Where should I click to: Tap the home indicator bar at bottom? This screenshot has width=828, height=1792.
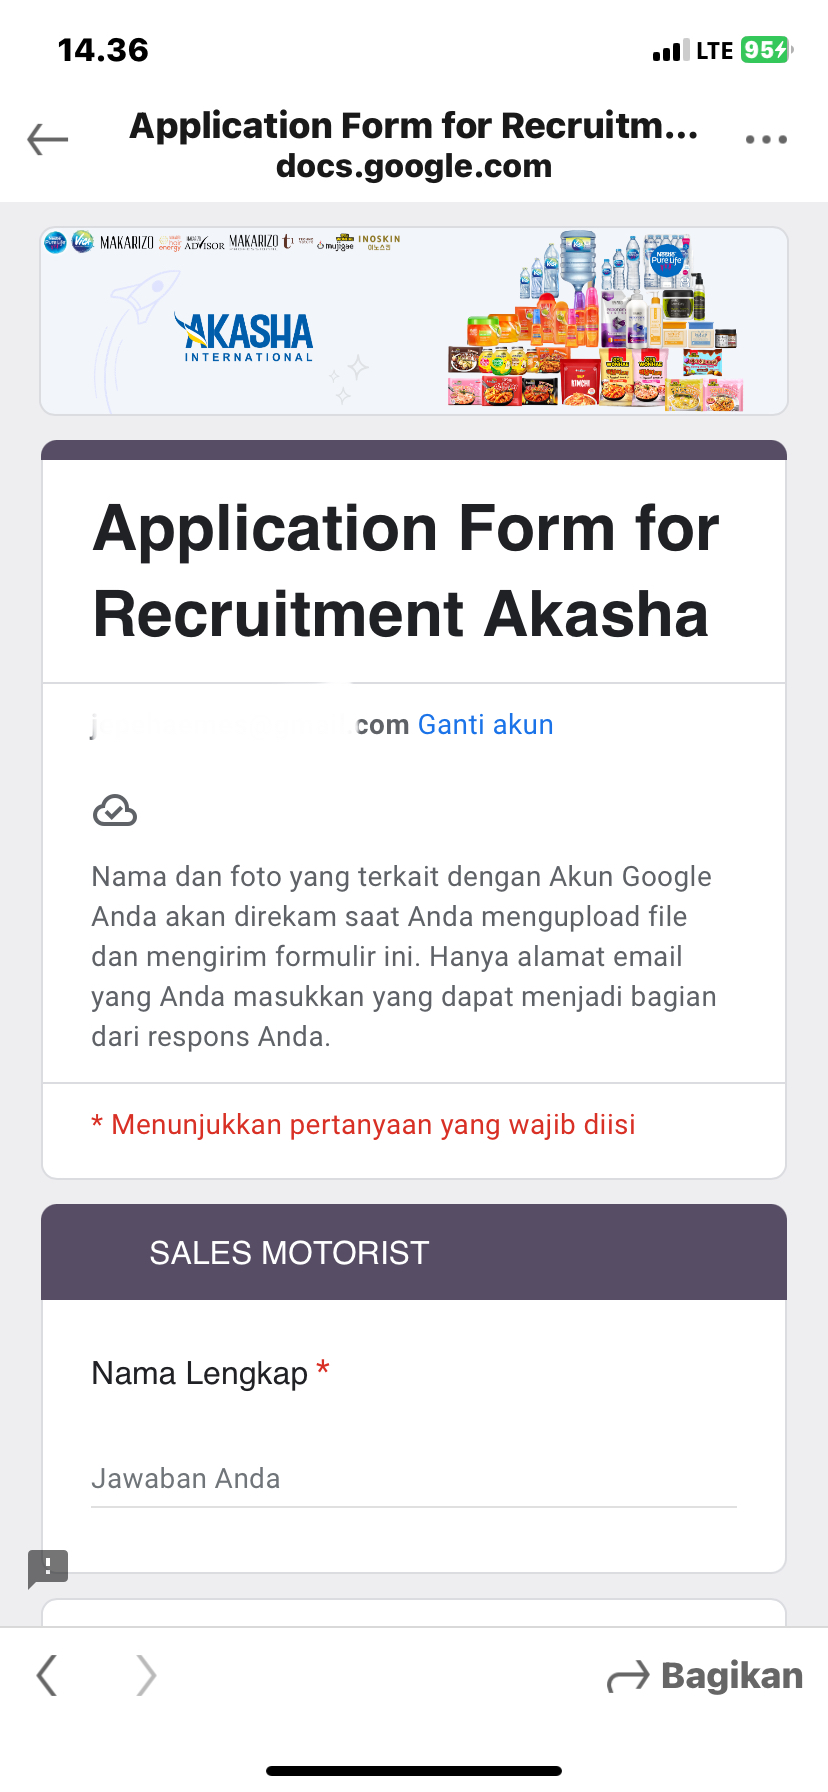414,1770
